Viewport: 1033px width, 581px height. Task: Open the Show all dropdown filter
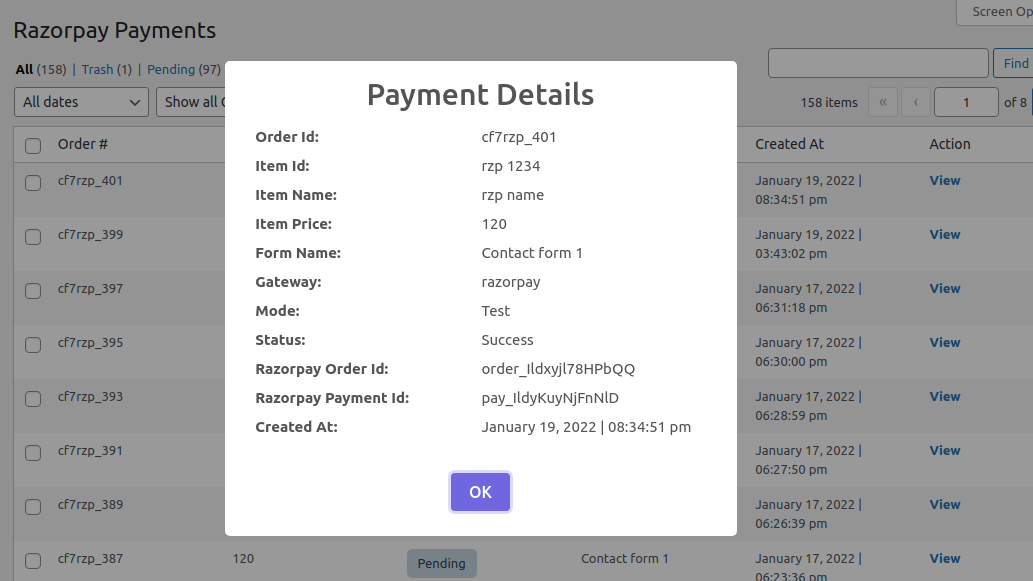click(191, 102)
